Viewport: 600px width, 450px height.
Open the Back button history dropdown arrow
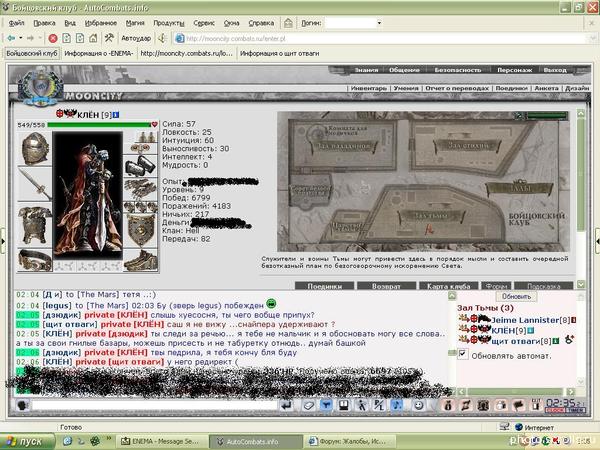click(21, 38)
